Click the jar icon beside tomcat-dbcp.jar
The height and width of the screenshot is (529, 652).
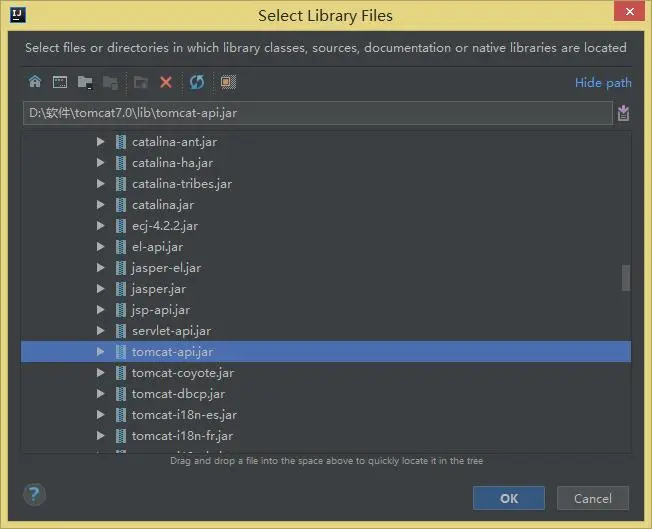(121, 393)
